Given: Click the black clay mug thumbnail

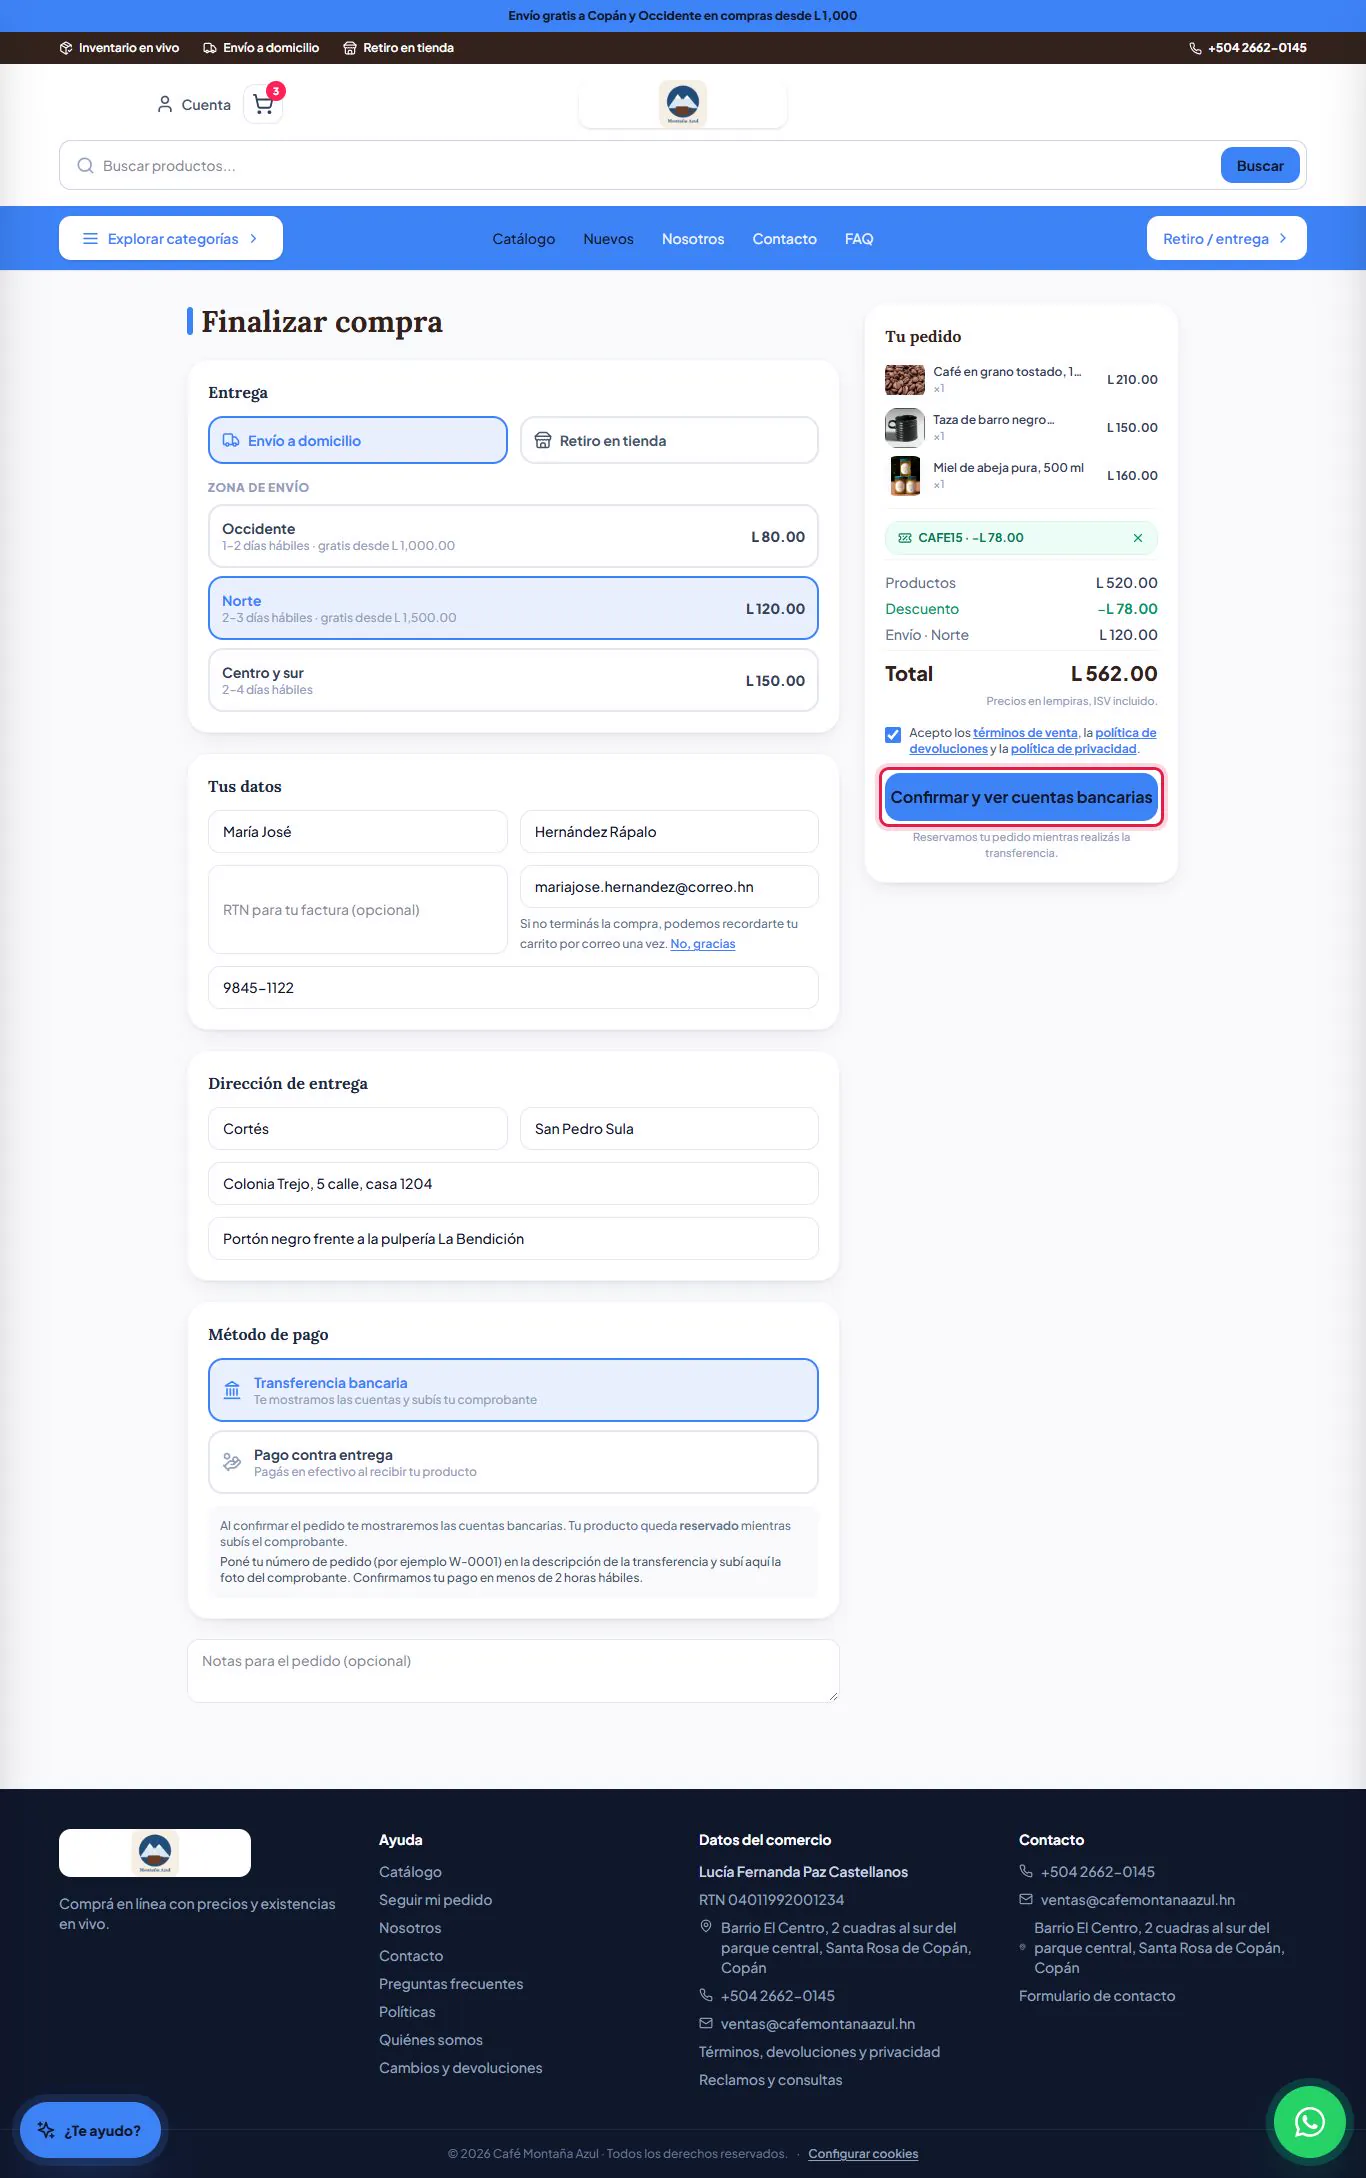Looking at the screenshot, I should [905, 428].
